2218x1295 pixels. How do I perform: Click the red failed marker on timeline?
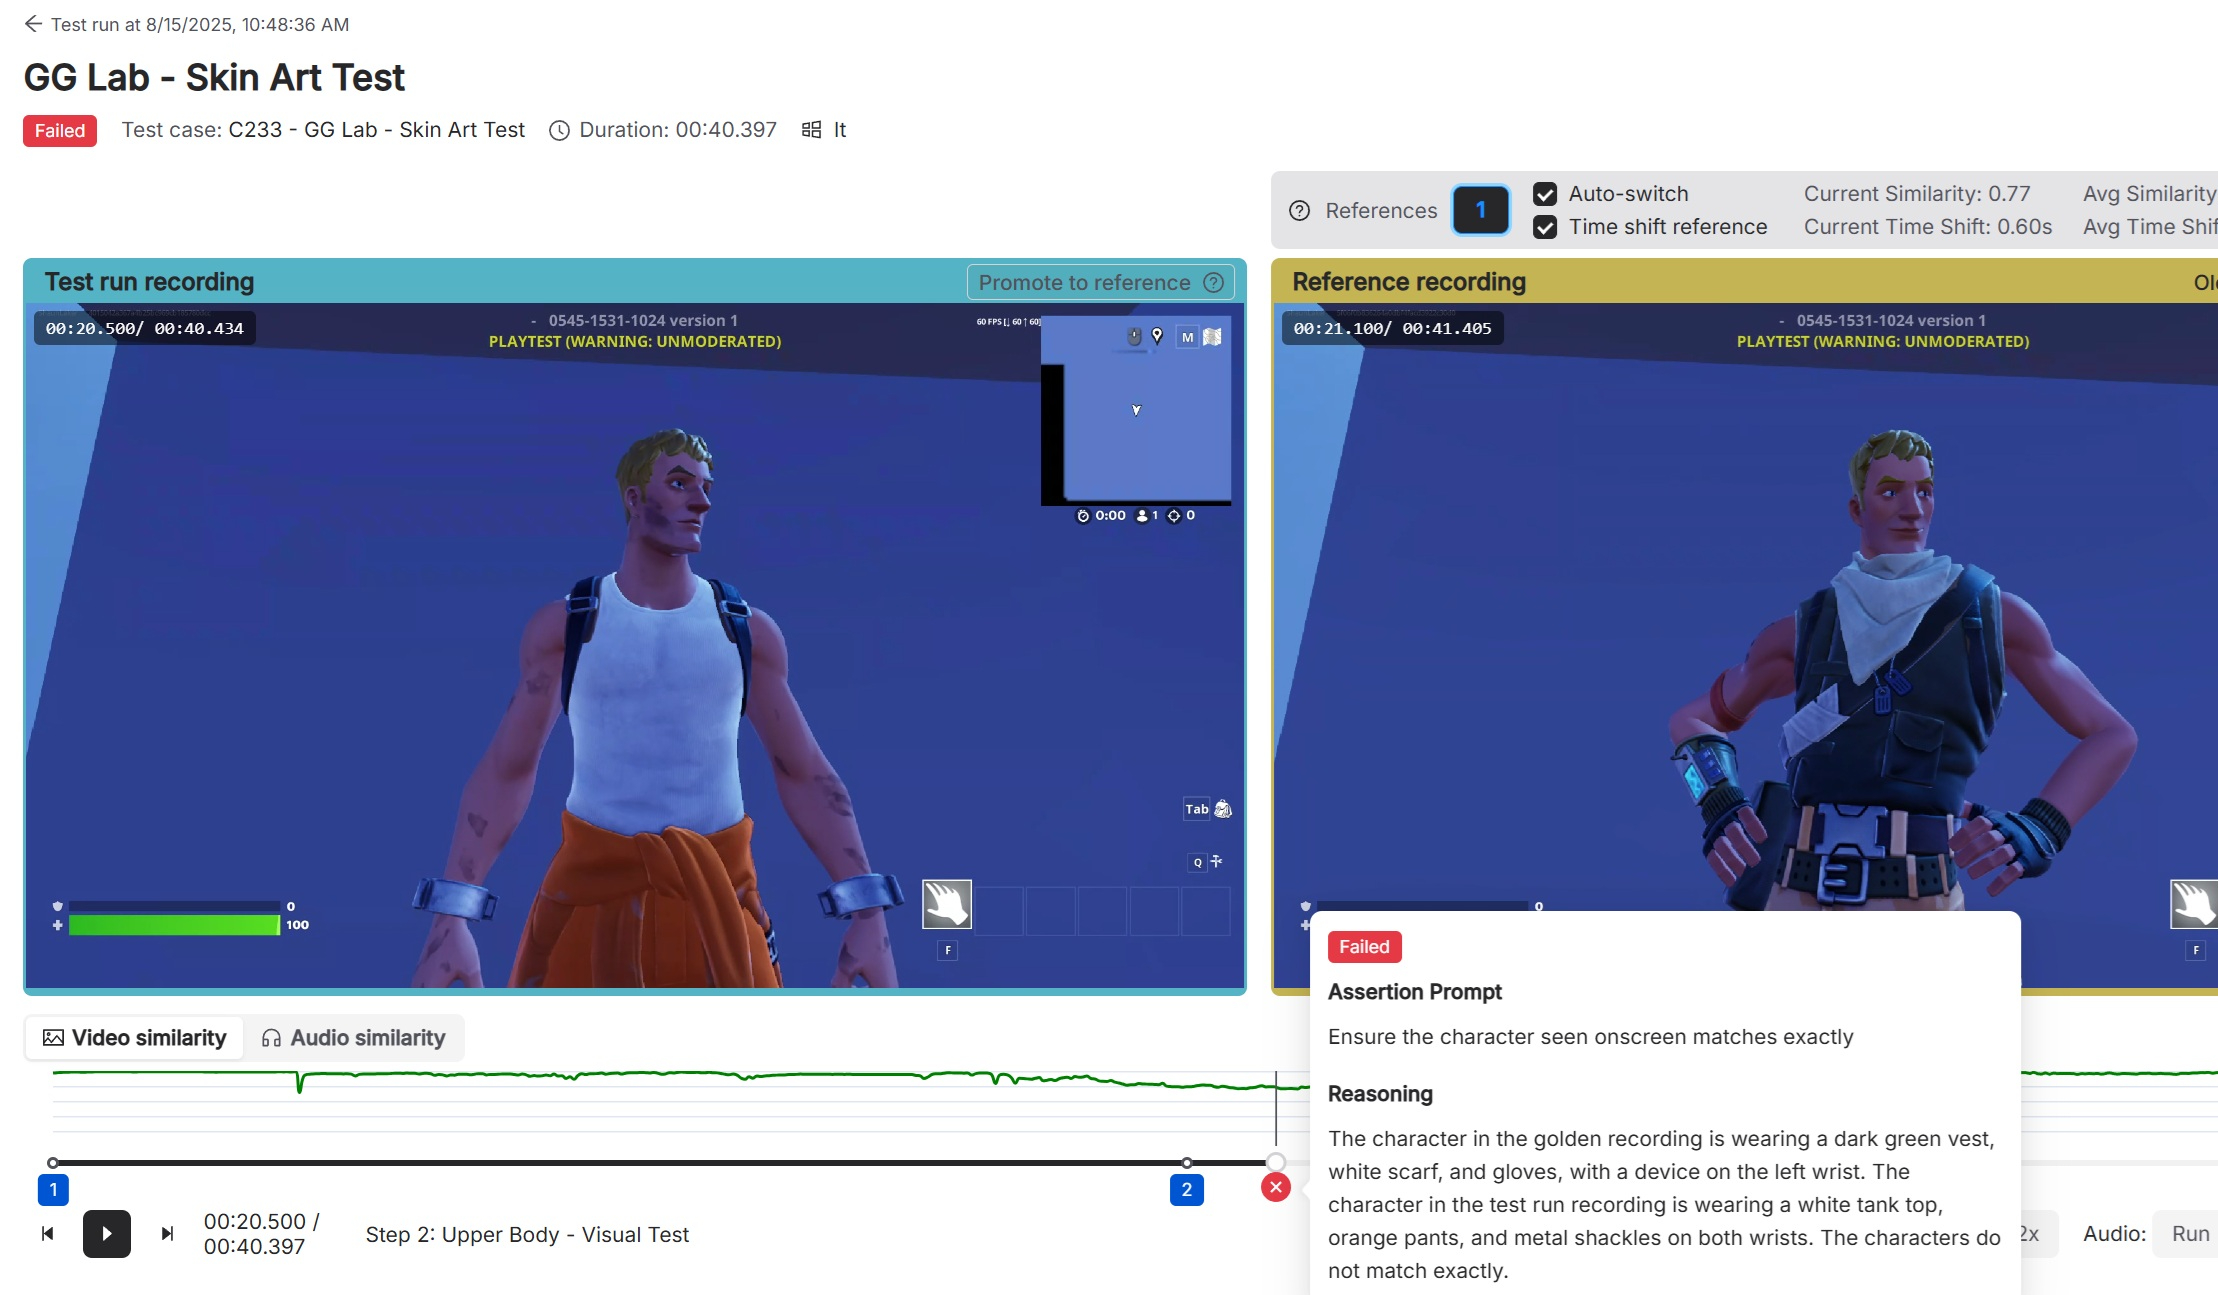[x=1276, y=1187]
